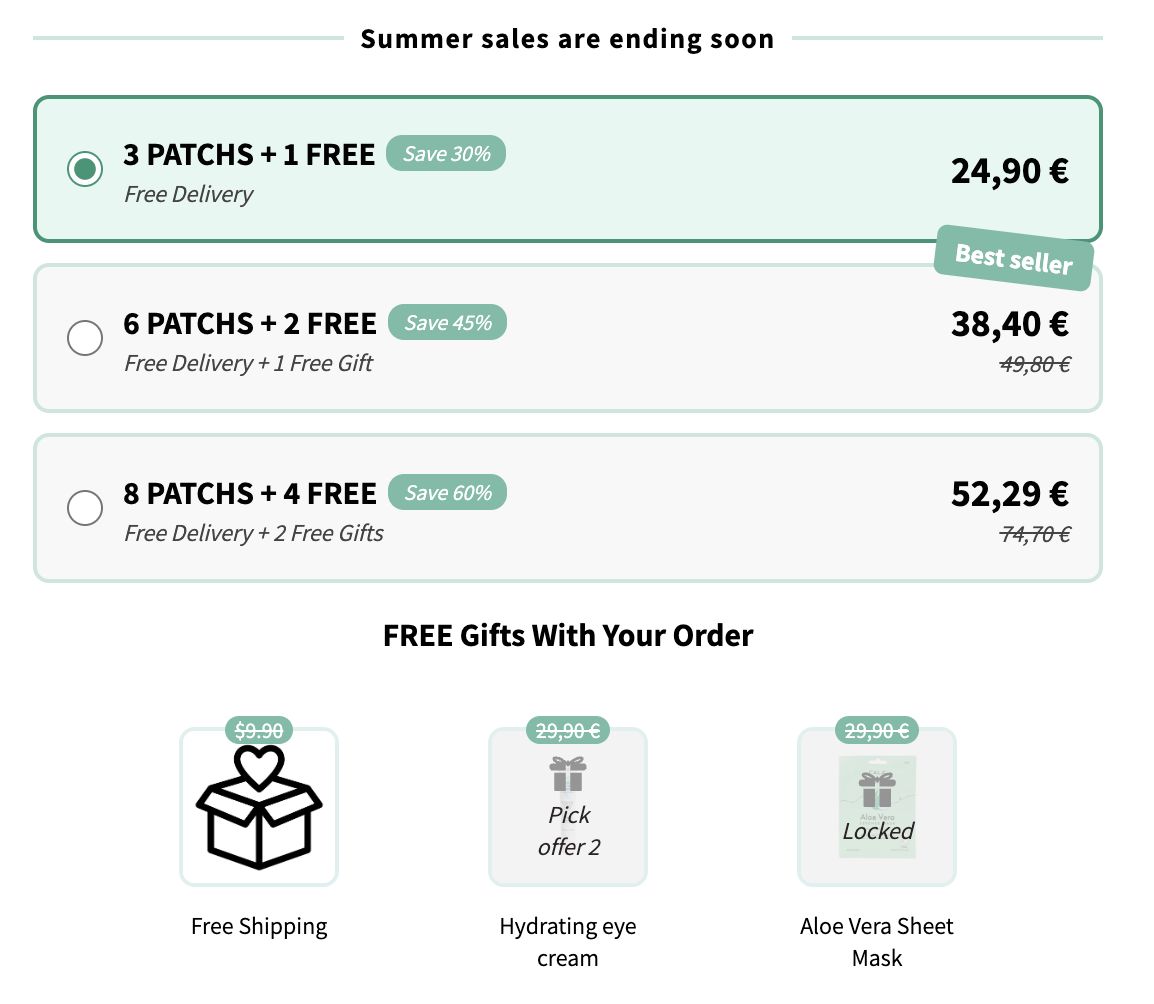
Task: Click the "Save 60%" badge
Action: 447,492
